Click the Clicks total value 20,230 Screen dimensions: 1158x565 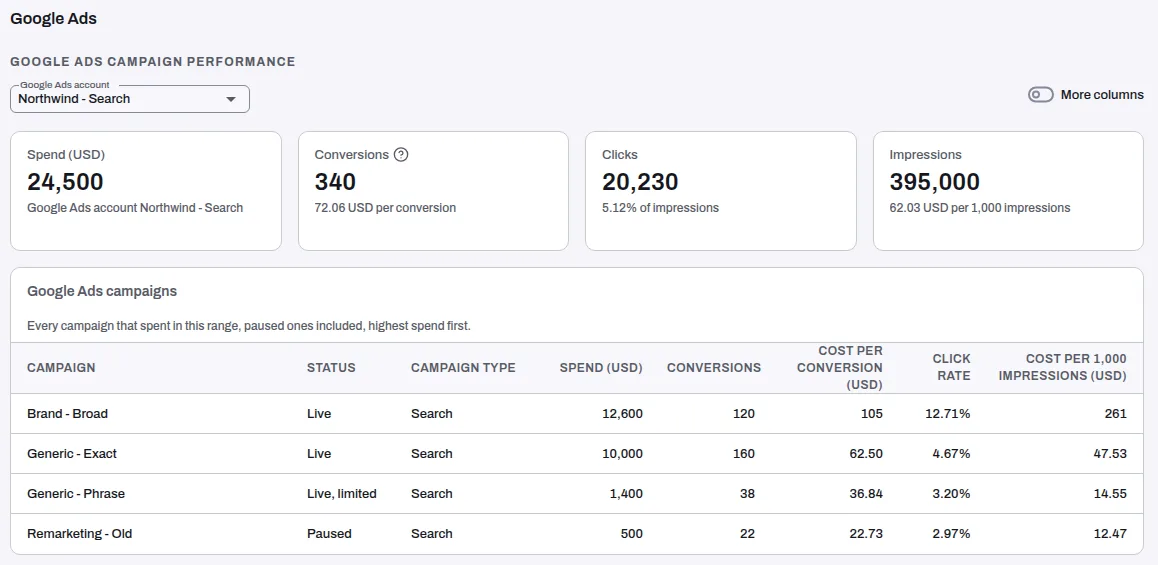pyautogui.click(x=640, y=182)
